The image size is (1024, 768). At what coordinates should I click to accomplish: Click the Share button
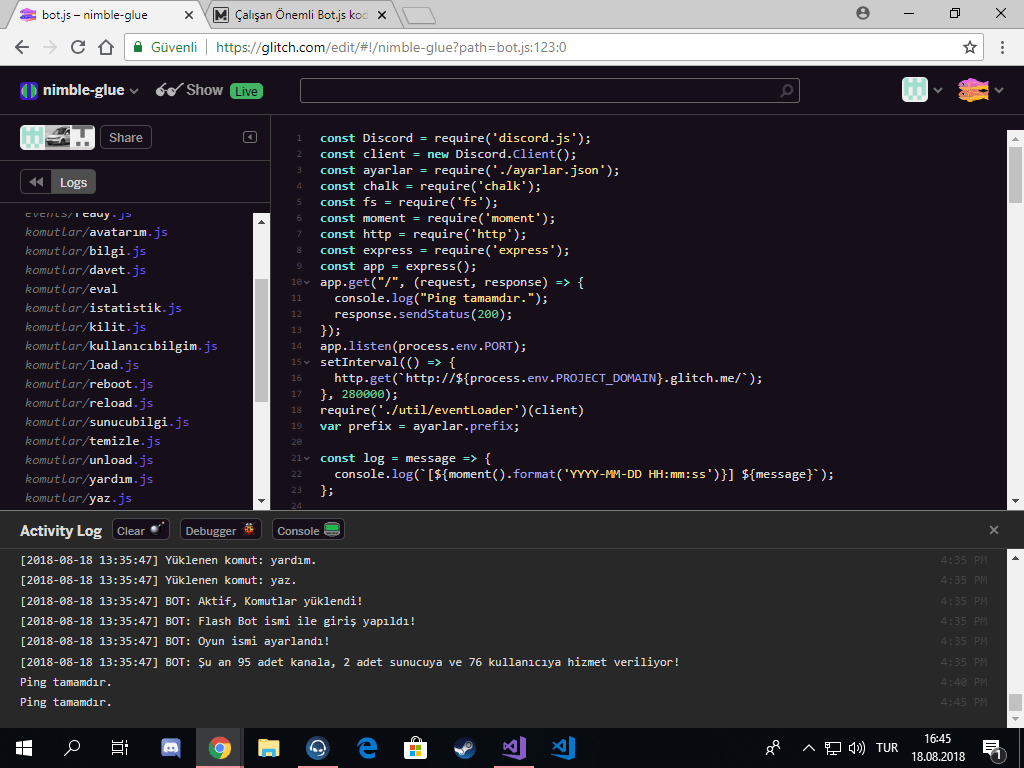[126, 138]
